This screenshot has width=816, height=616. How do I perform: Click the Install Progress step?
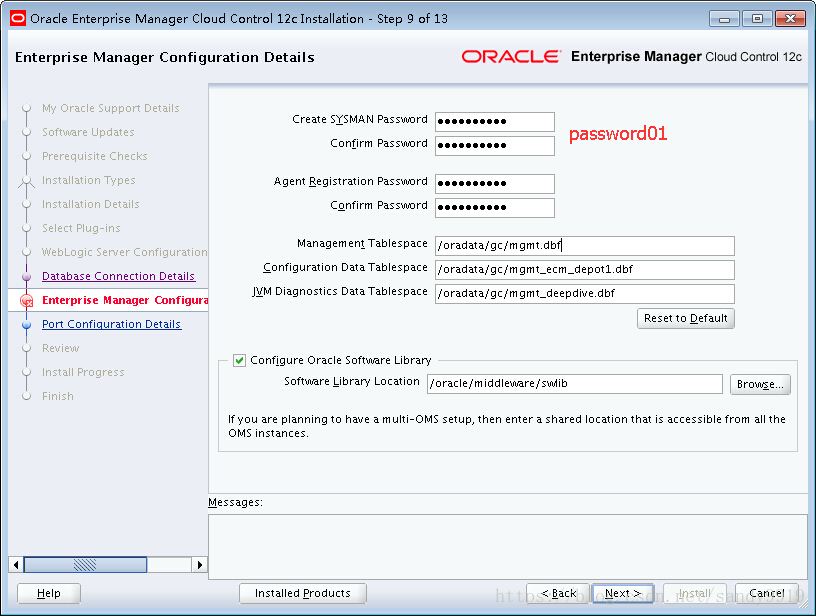point(83,372)
